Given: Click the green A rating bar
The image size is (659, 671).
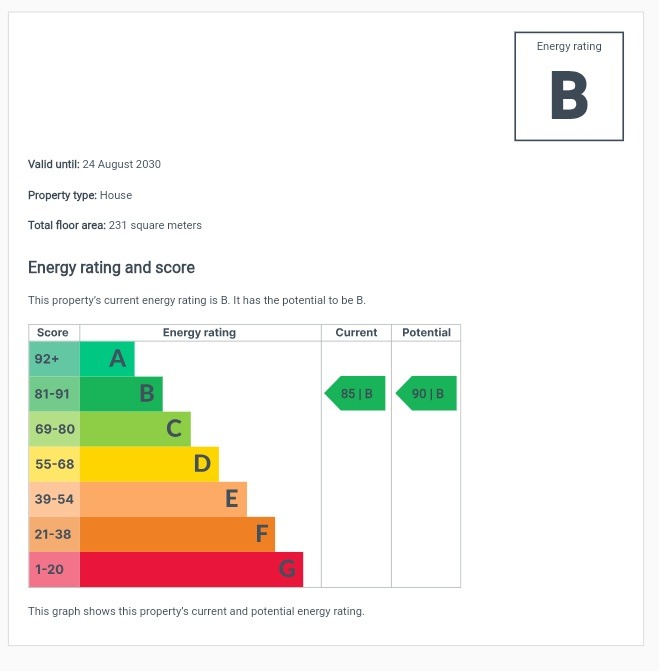Looking at the screenshot, I should click(107, 359).
